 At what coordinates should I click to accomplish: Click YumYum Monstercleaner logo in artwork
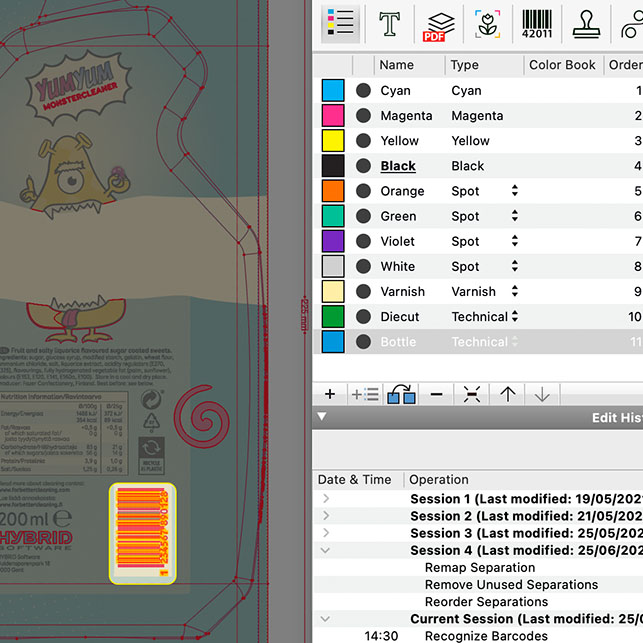pos(78,88)
